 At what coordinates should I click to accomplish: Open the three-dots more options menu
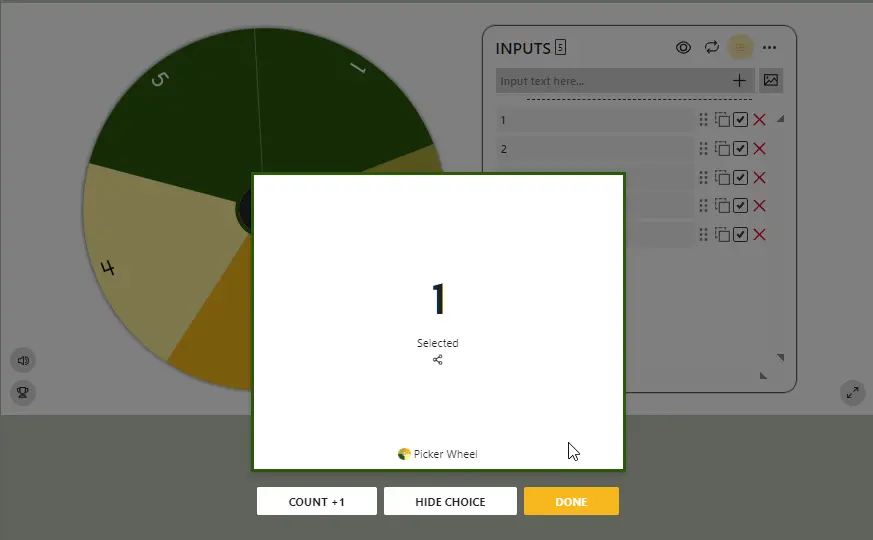click(769, 47)
